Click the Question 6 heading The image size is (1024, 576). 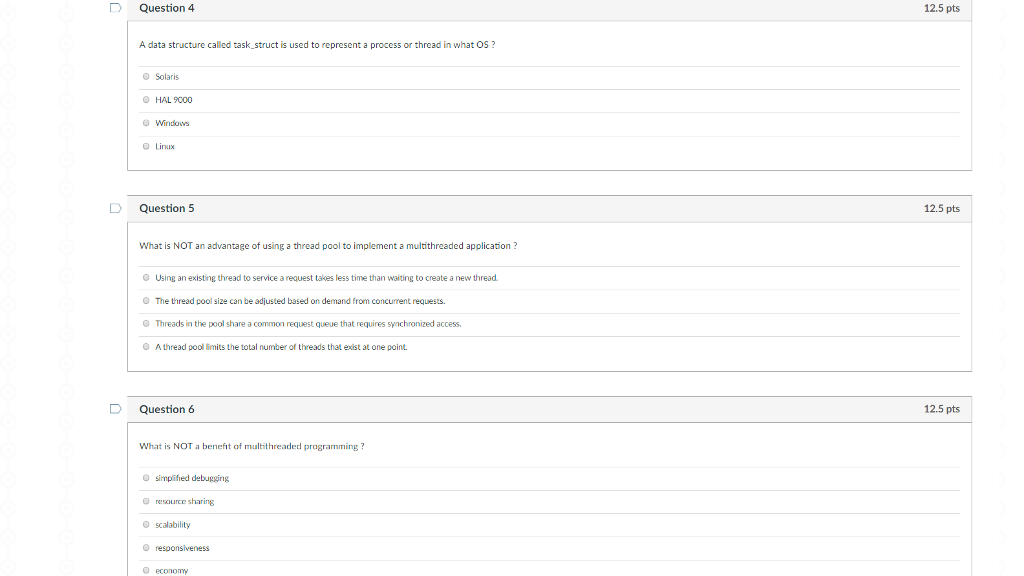[x=167, y=409]
